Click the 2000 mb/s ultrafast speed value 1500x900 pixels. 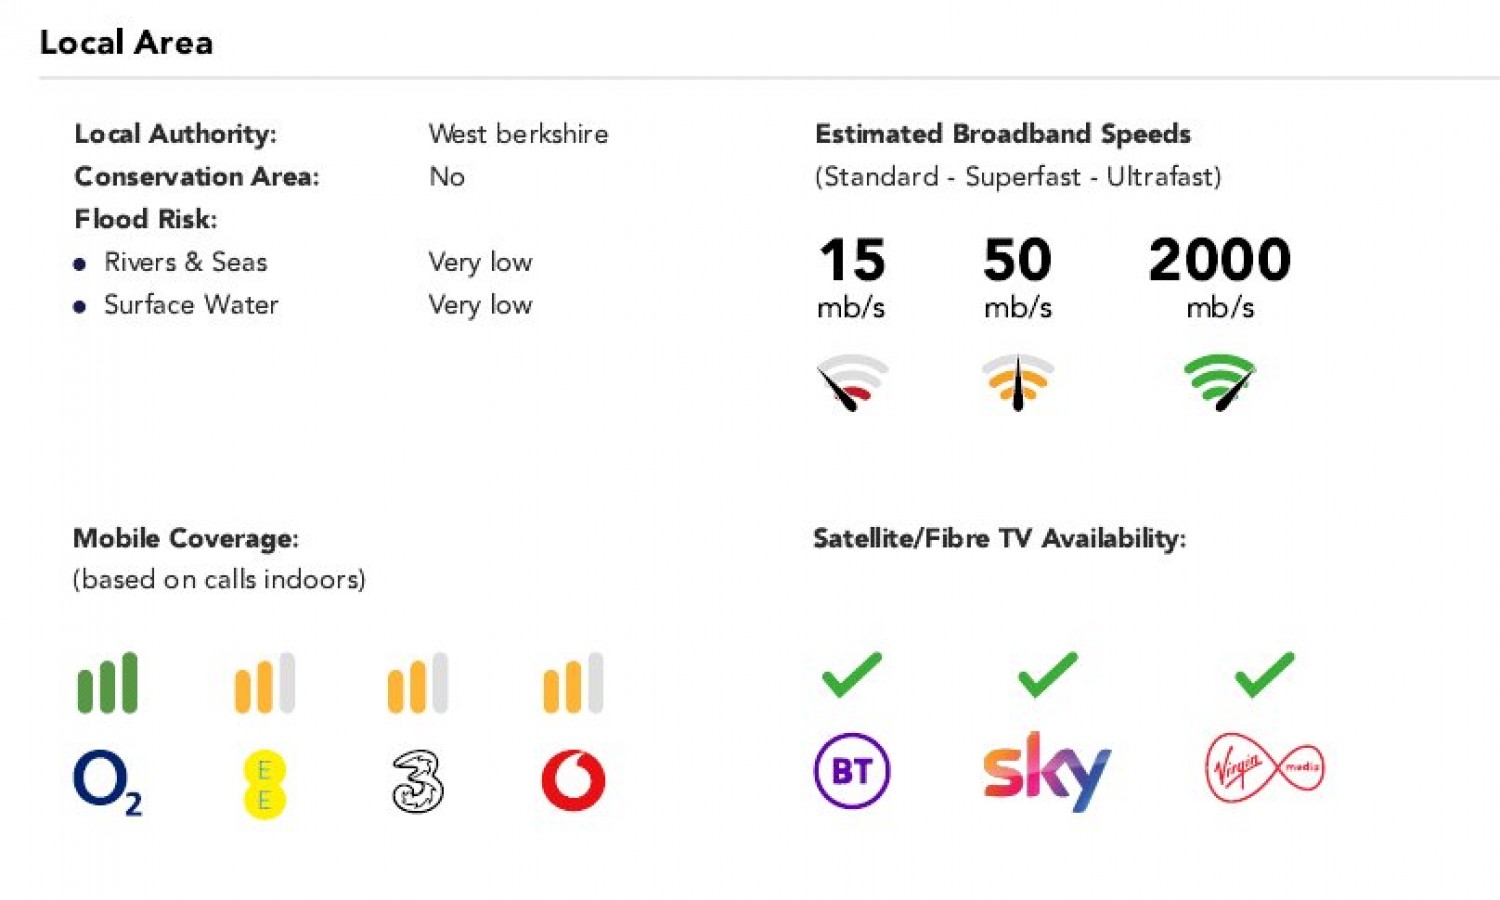1220,260
